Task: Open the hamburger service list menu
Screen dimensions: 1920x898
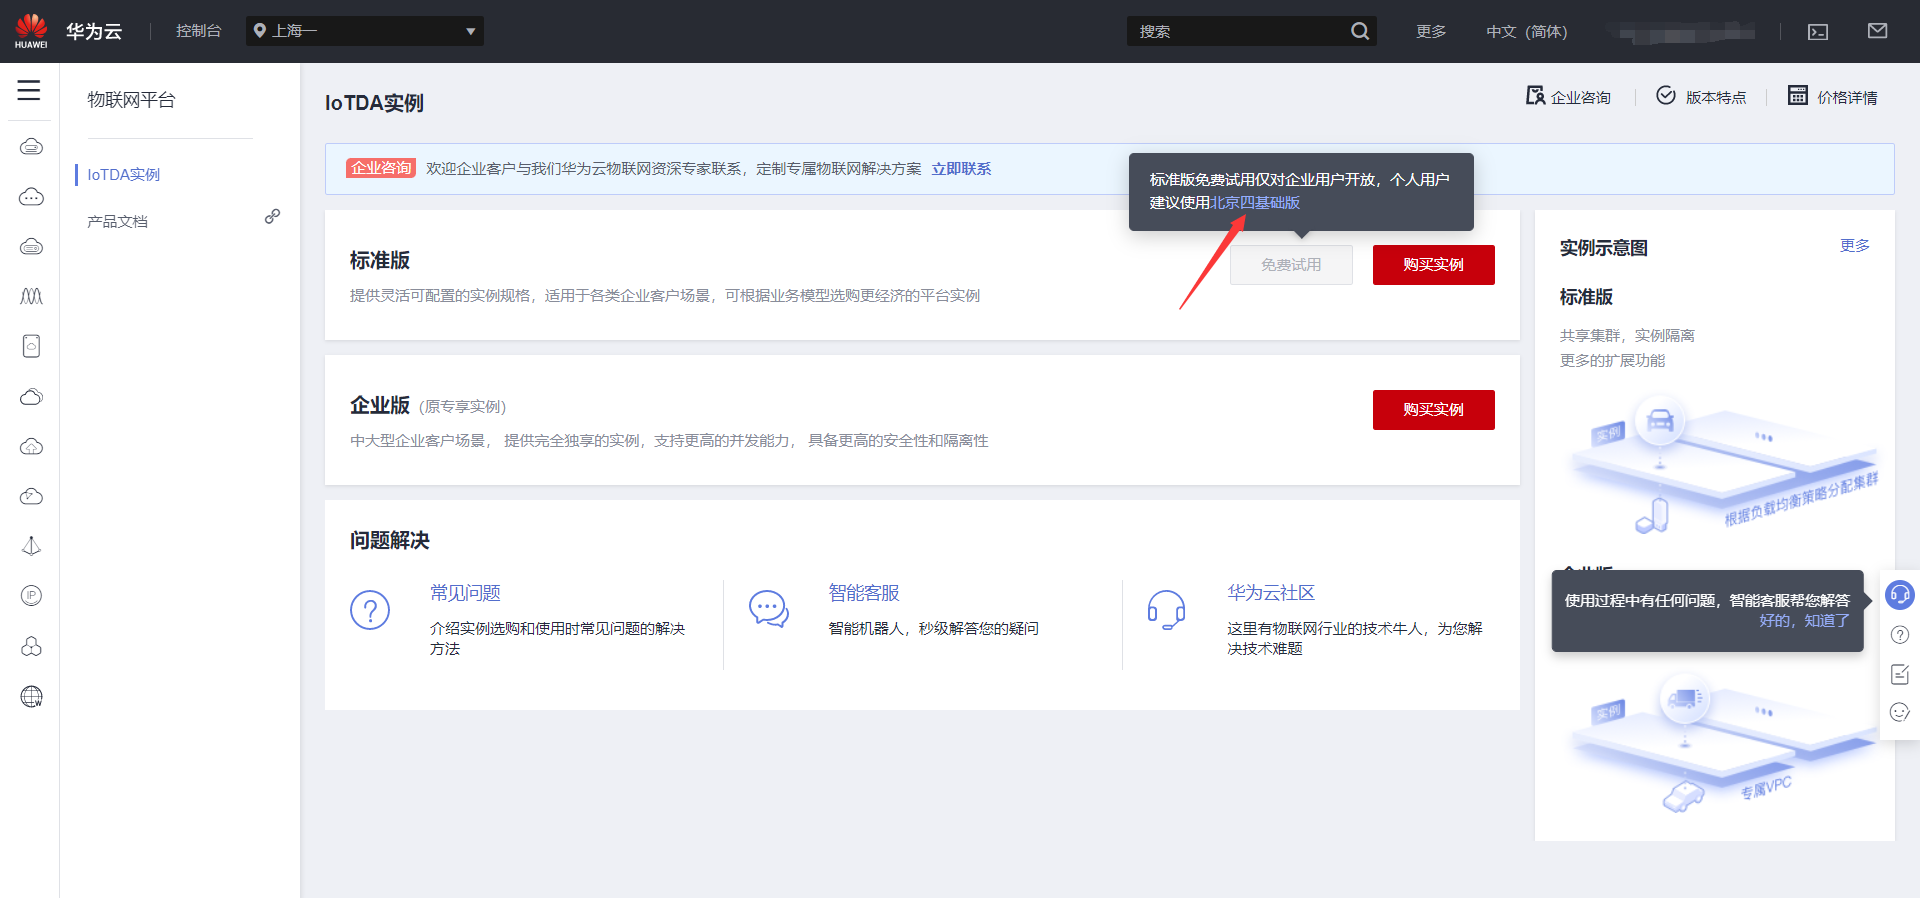Action: [x=29, y=90]
